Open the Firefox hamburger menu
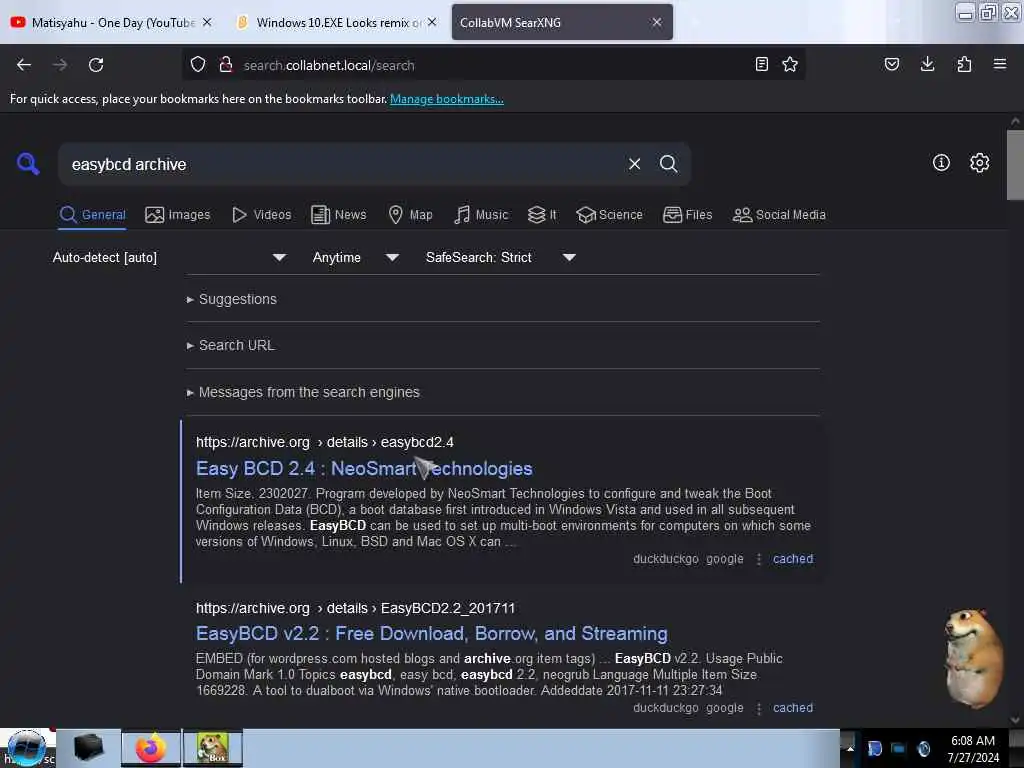Image resolution: width=1024 pixels, height=768 pixels. [1000, 64]
